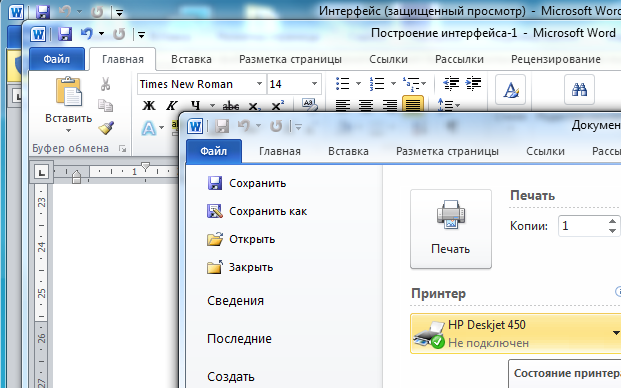
Task: Click Redo icon in the Построение интерфейса-1 window
Action: click(119, 34)
